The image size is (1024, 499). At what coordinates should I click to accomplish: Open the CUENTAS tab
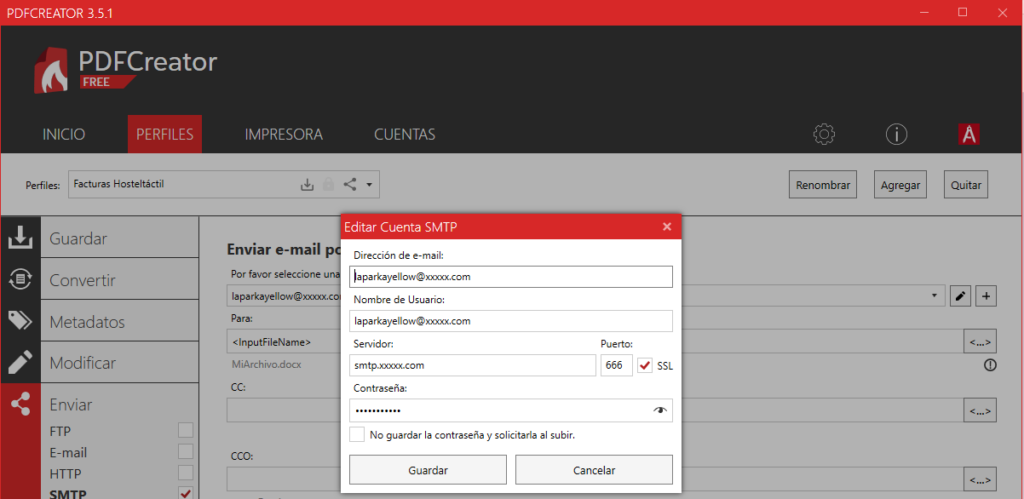tap(404, 134)
